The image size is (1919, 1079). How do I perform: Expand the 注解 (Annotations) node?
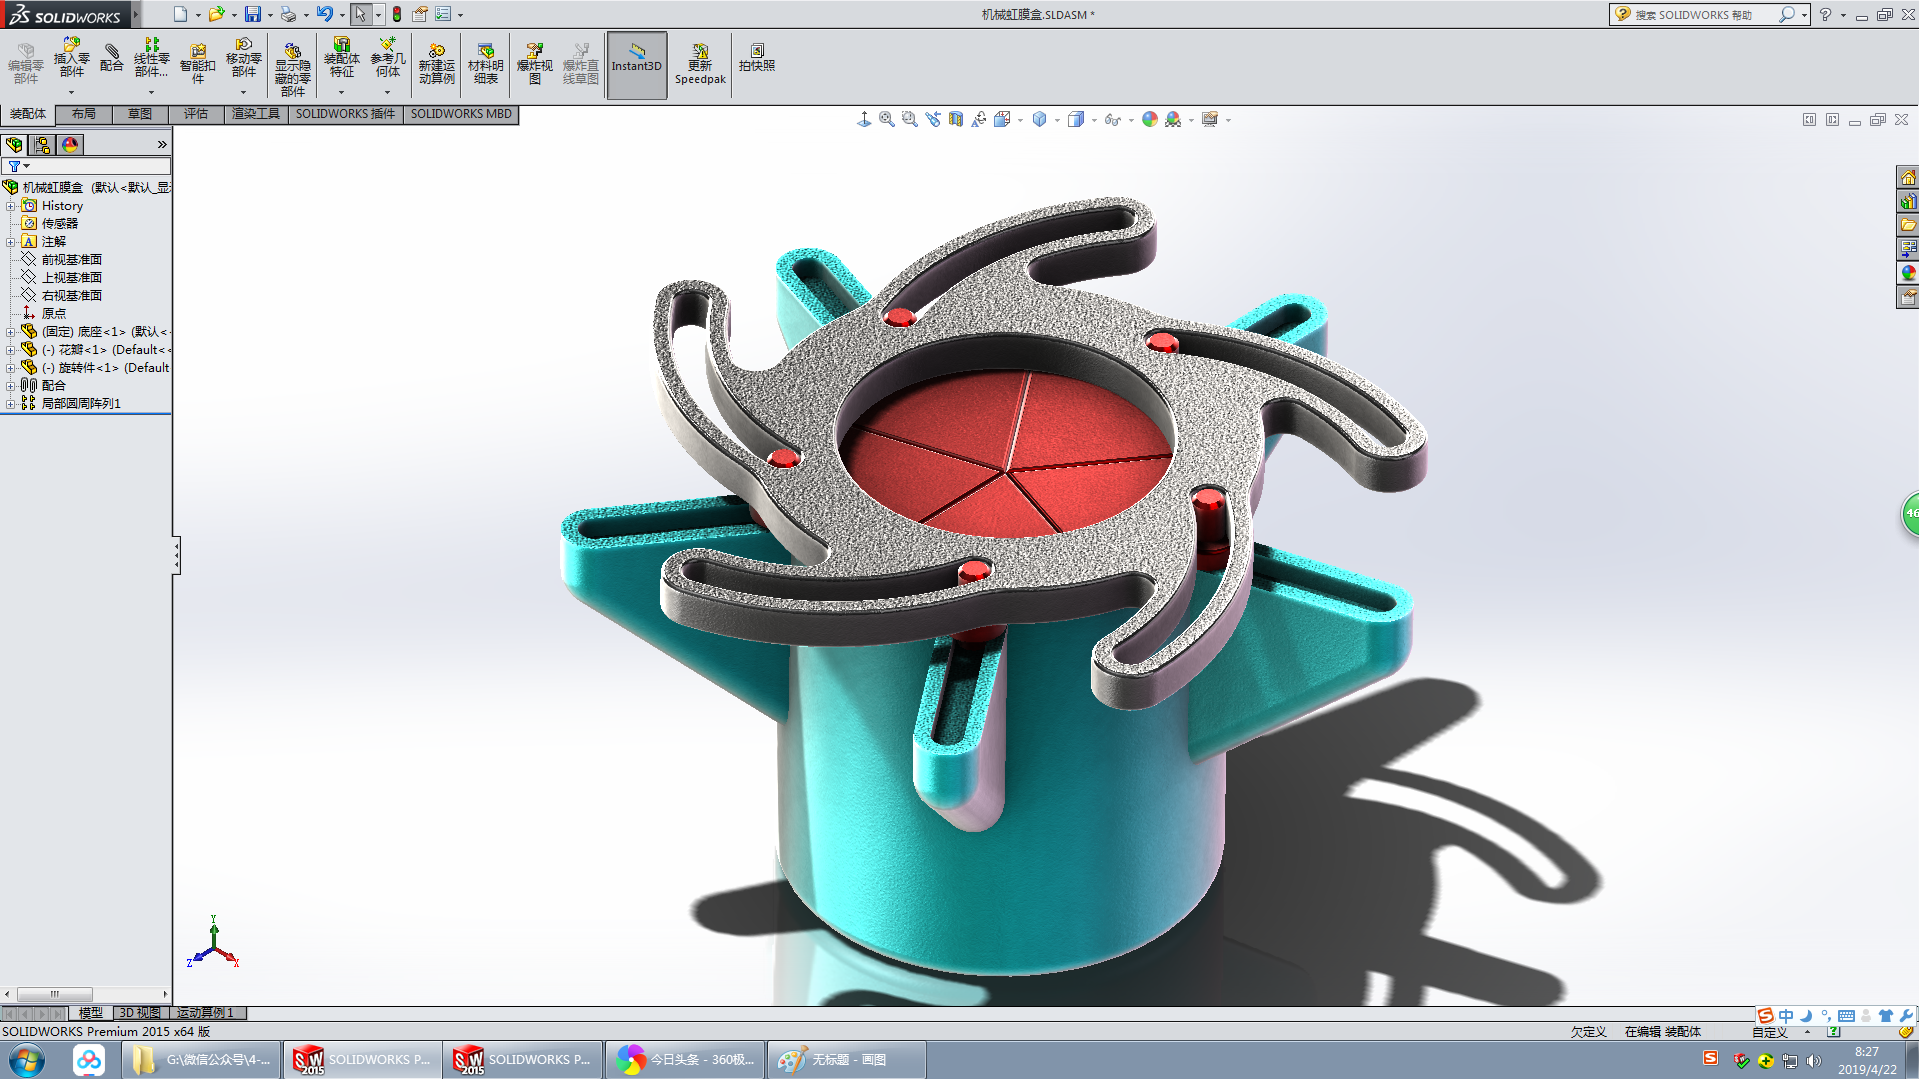point(10,242)
